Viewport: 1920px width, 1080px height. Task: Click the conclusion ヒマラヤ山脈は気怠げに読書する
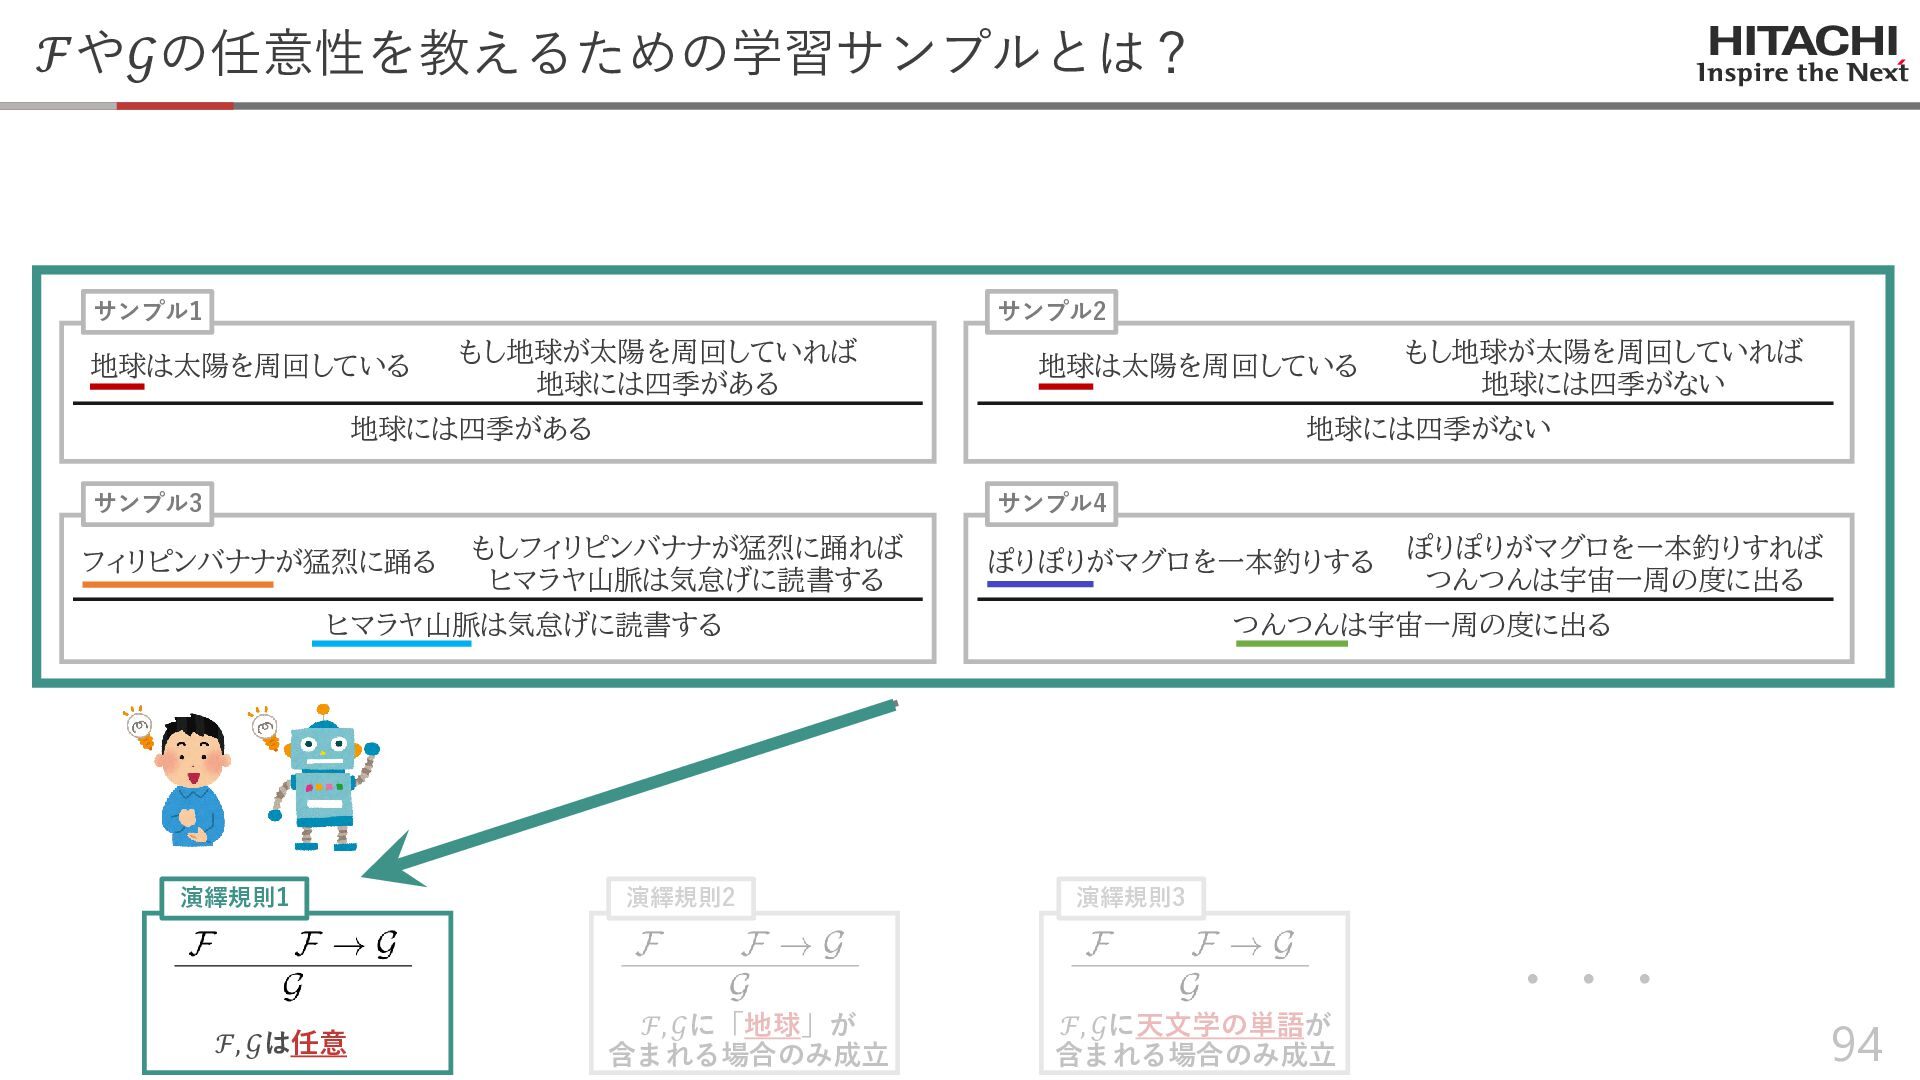pos(523,625)
